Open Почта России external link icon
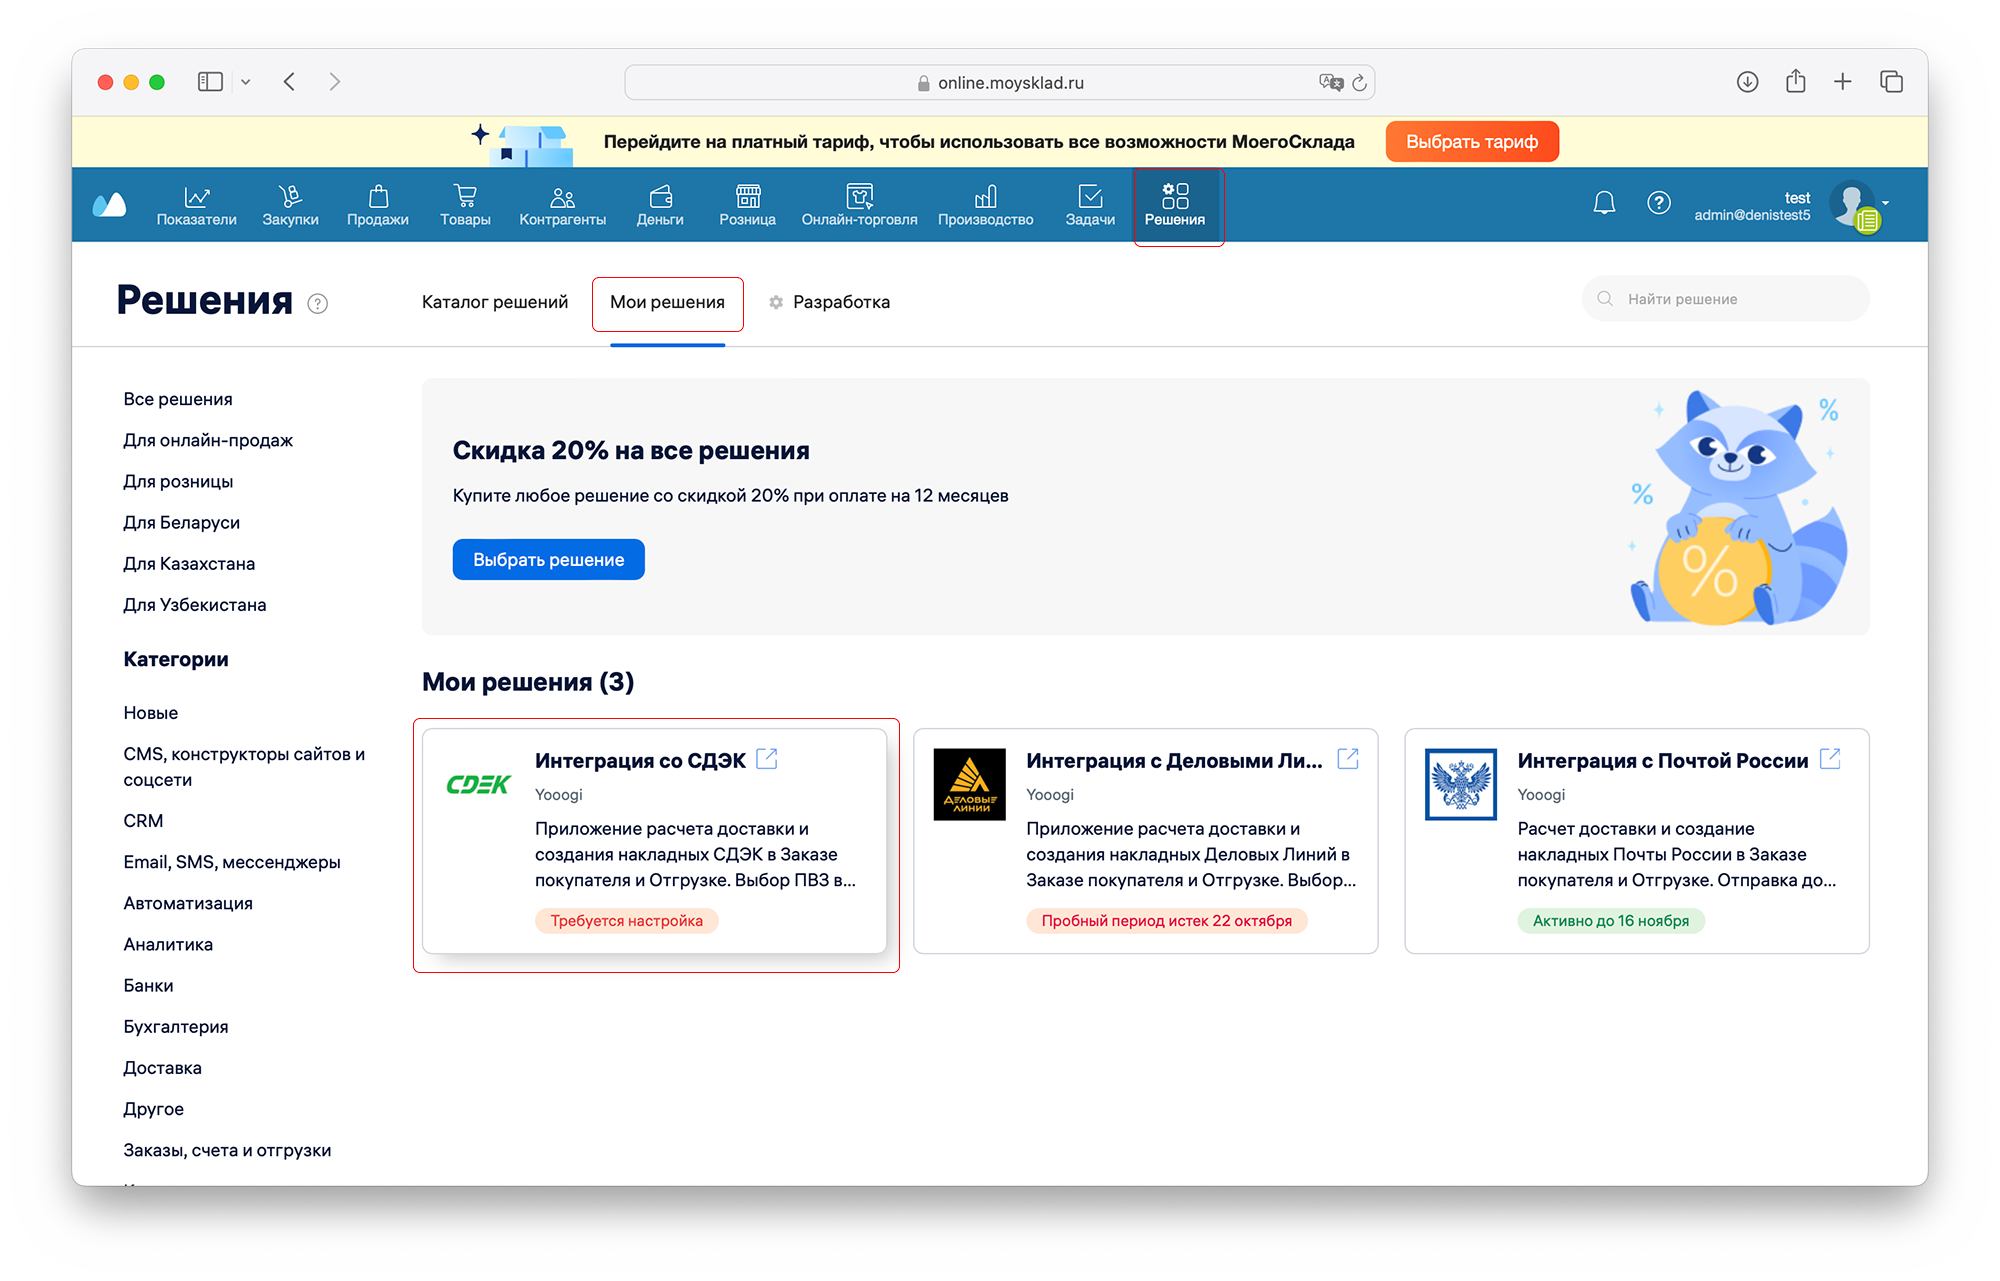This screenshot has height=1281, width=2000. [x=1830, y=759]
